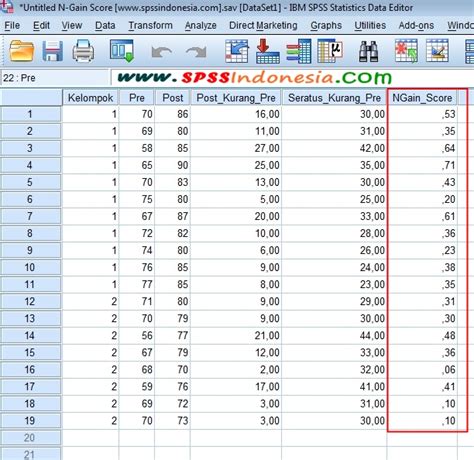Click the Insert cases icon
Screen dimensions: 474x460
(406, 51)
